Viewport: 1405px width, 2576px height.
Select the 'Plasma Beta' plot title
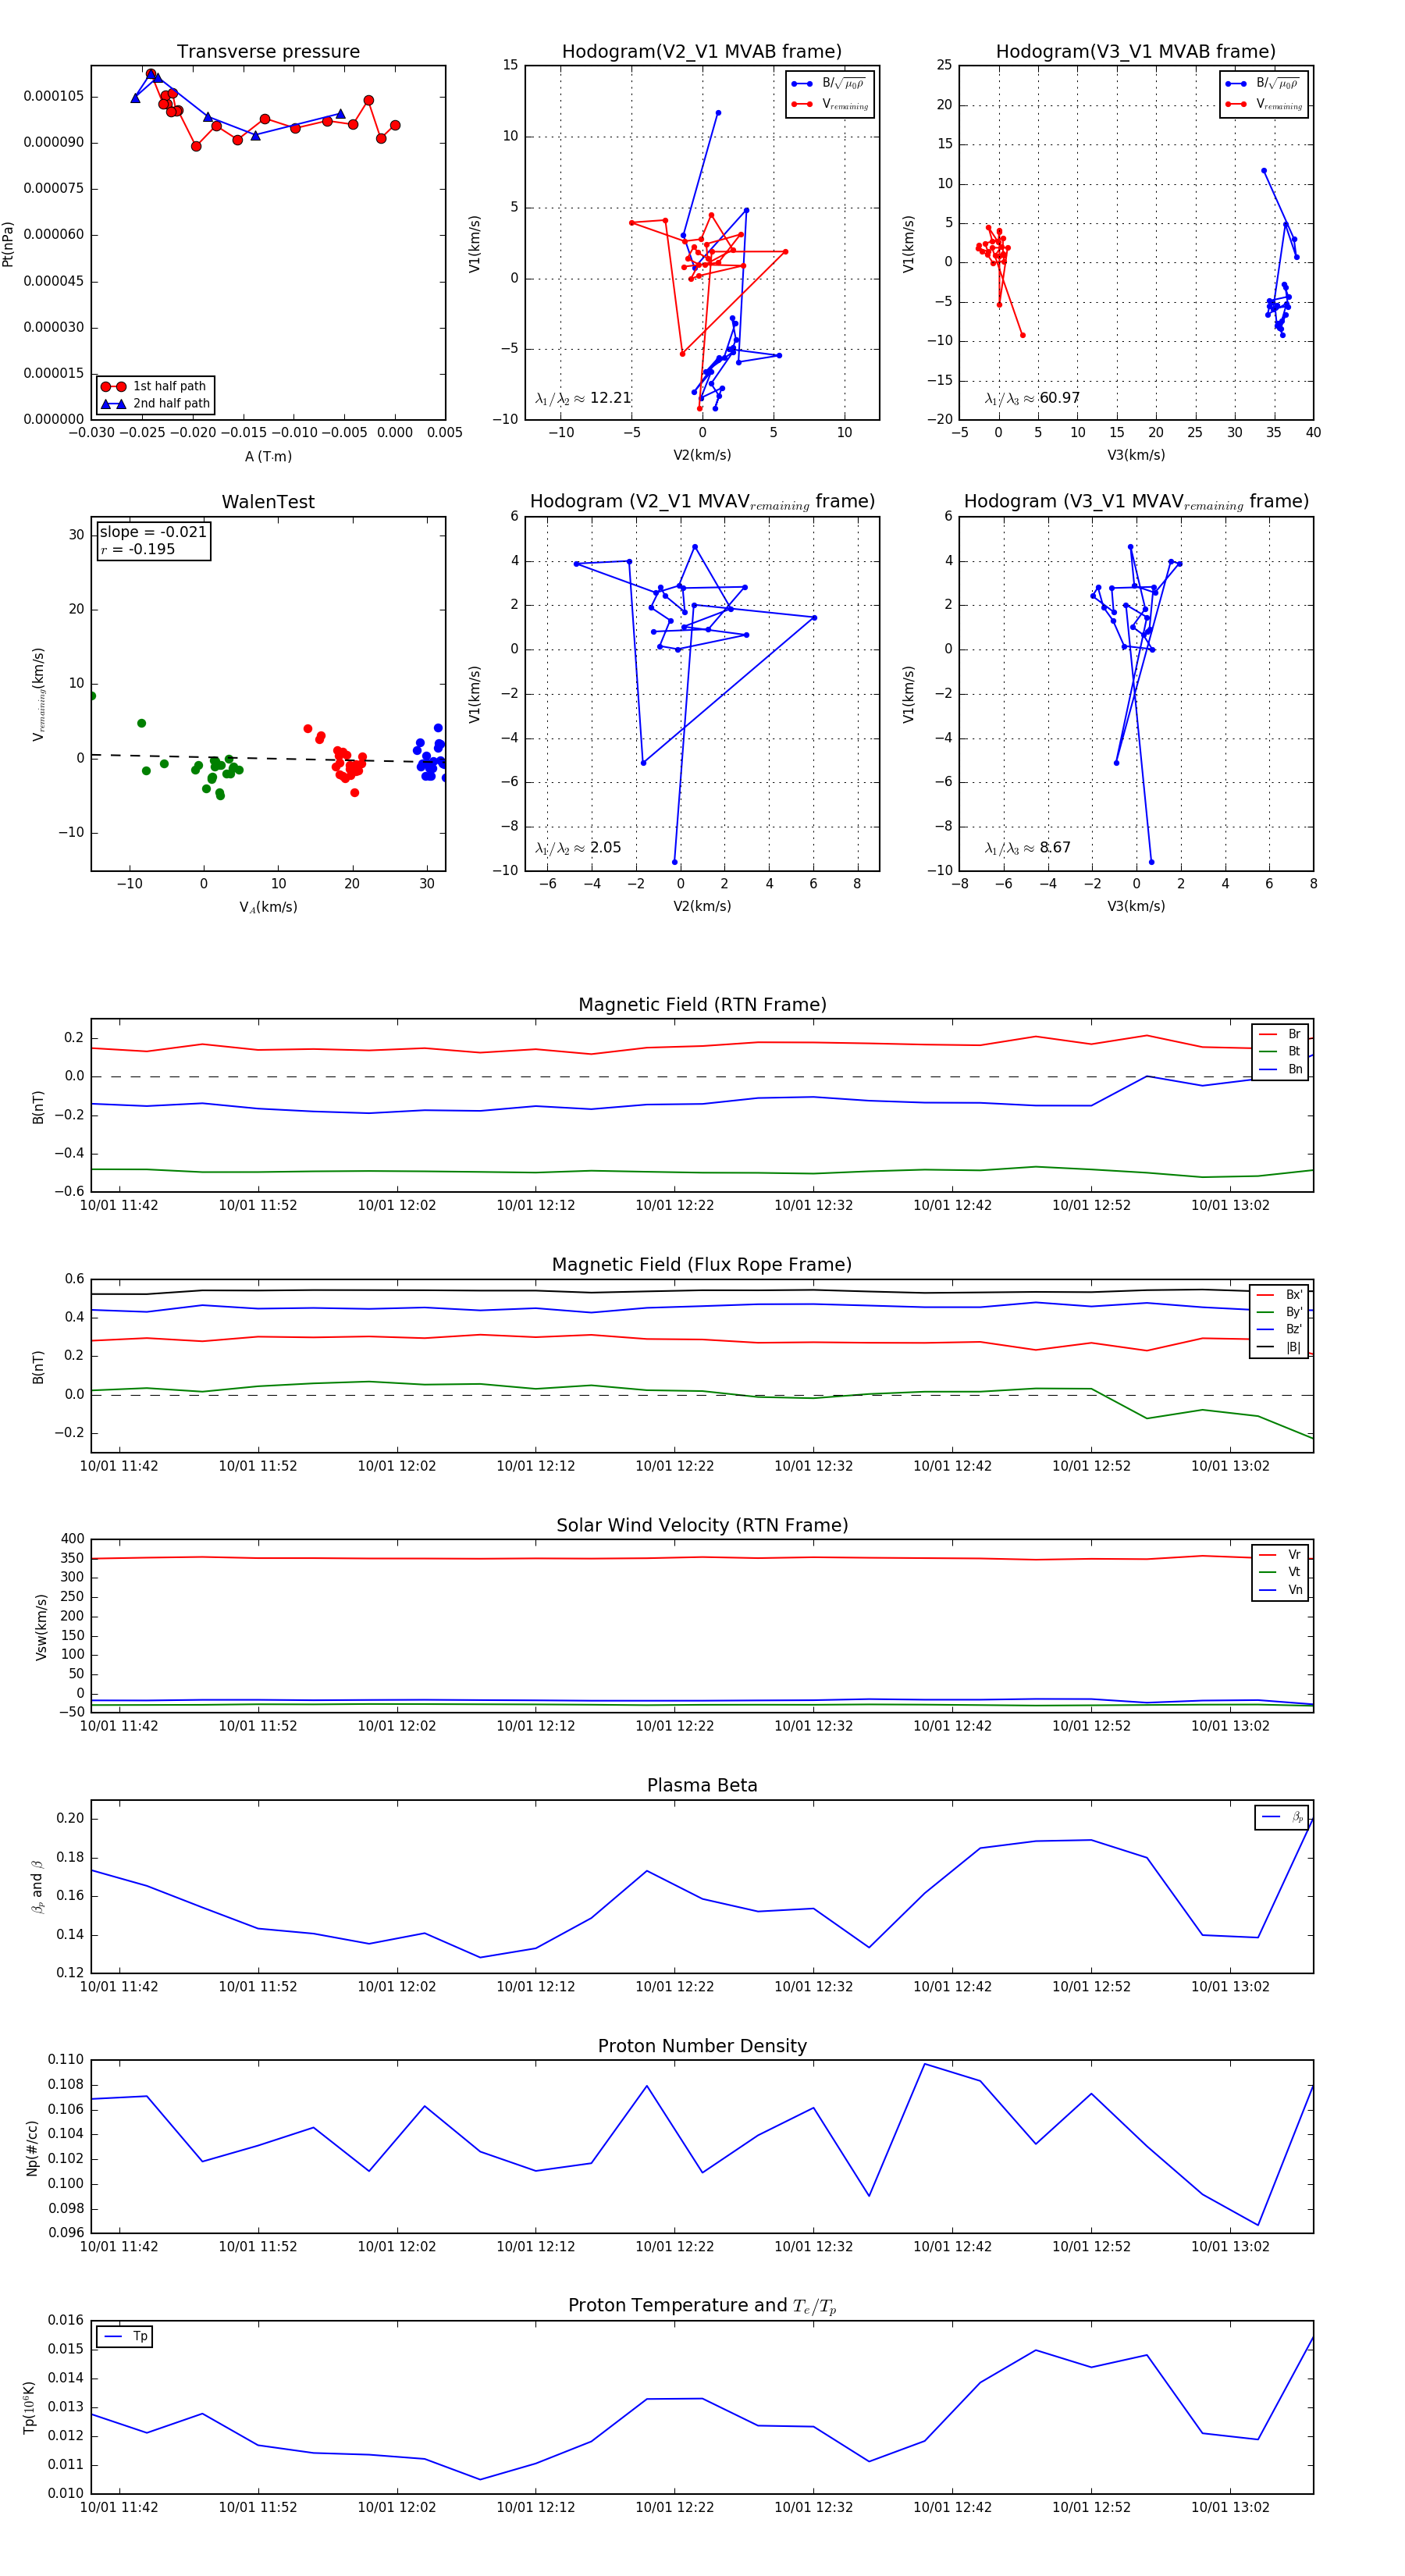coord(702,1785)
